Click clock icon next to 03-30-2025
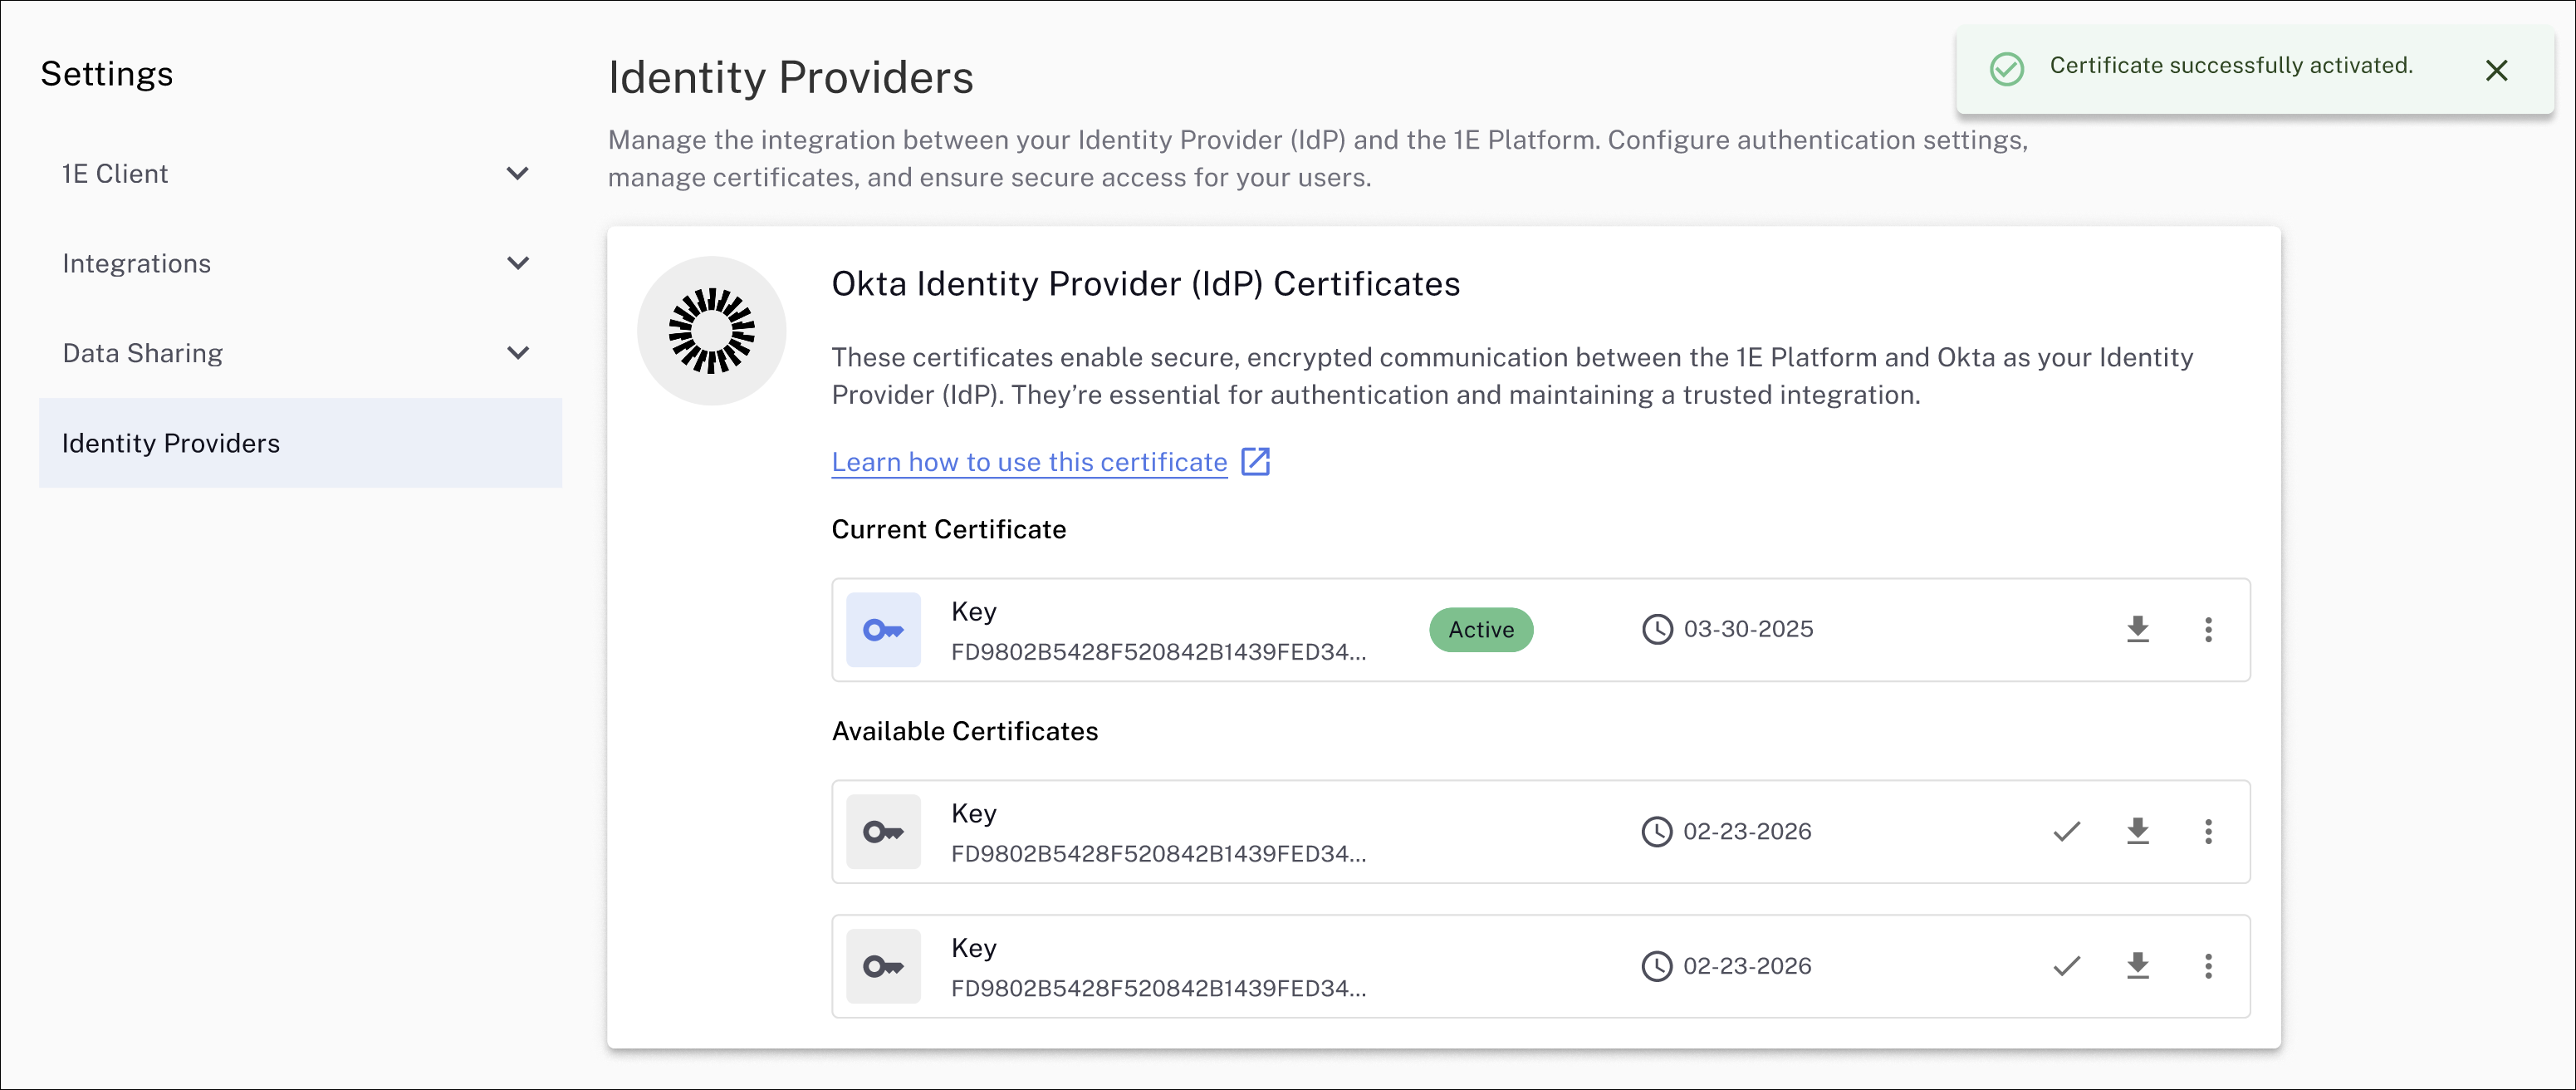 (1657, 629)
